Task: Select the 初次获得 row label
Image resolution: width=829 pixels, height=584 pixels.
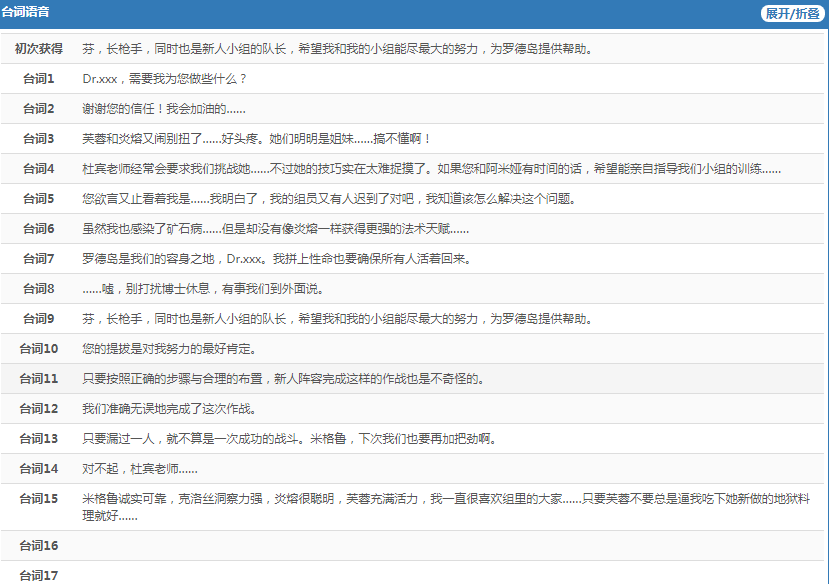Action: (39, 49)
